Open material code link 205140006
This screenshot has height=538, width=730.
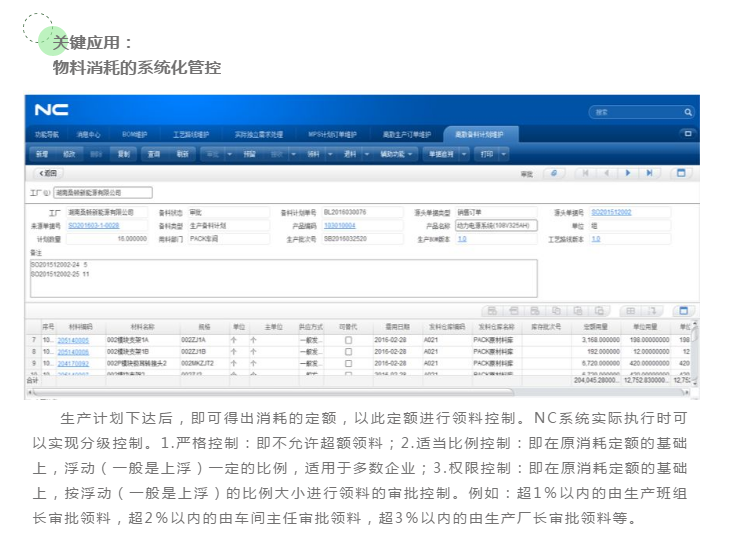(73, 352)
